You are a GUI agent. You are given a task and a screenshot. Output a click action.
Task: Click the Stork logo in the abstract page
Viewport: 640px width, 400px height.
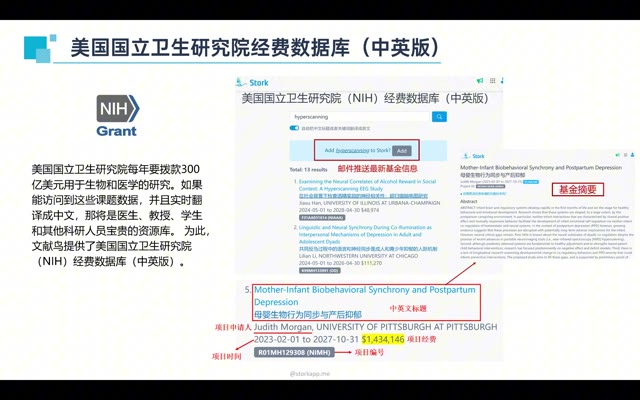(474, 156)
